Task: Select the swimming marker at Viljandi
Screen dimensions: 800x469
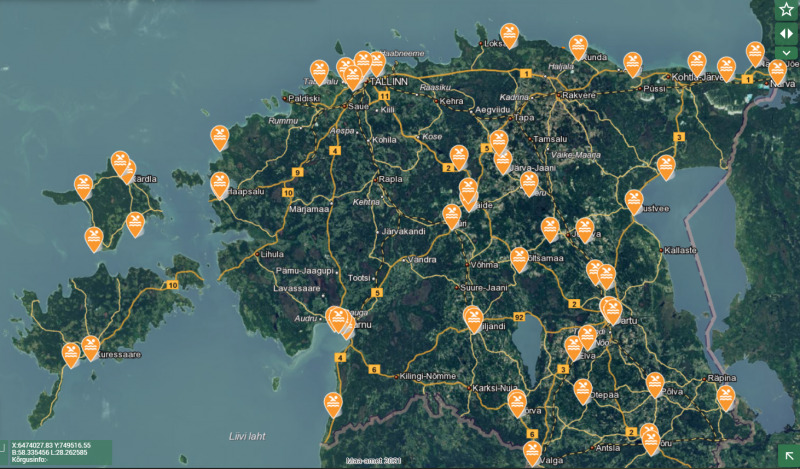Action: tap(473, 318)
